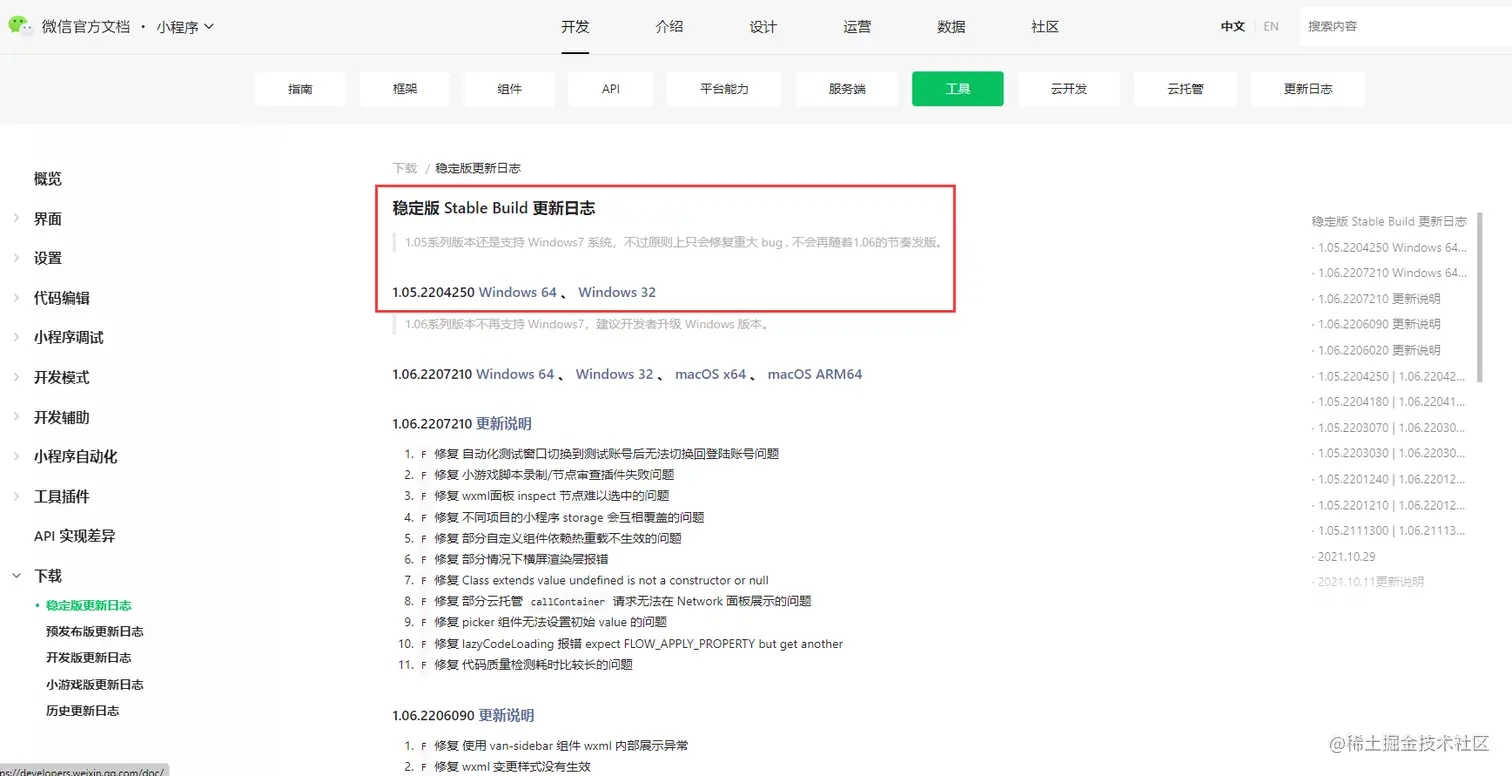
Task: Open 1.06.2206090 更新说明 heading link
Action: [x=506, y=716]
